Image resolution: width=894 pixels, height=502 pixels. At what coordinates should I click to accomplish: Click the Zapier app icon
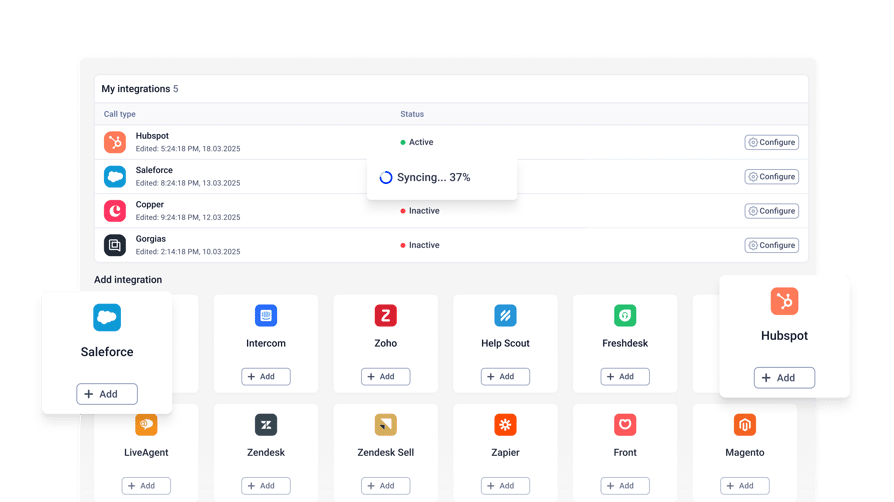(505, 424)
